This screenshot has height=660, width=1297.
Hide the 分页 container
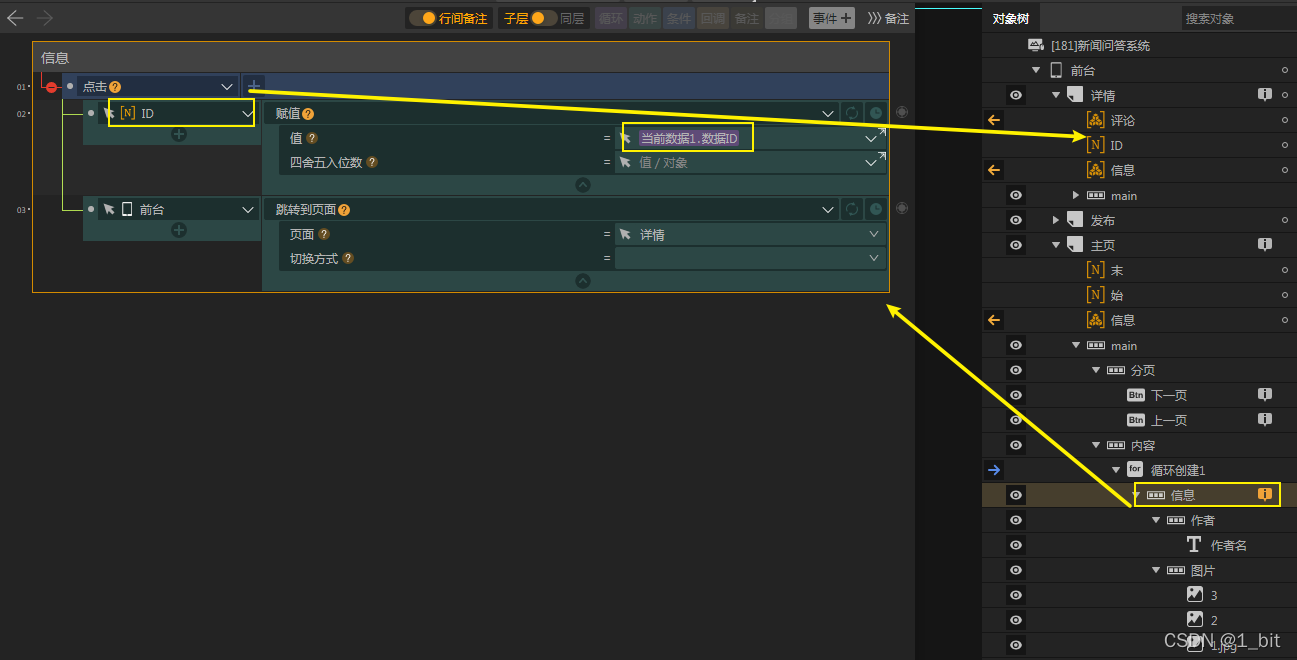point(1016,370)
